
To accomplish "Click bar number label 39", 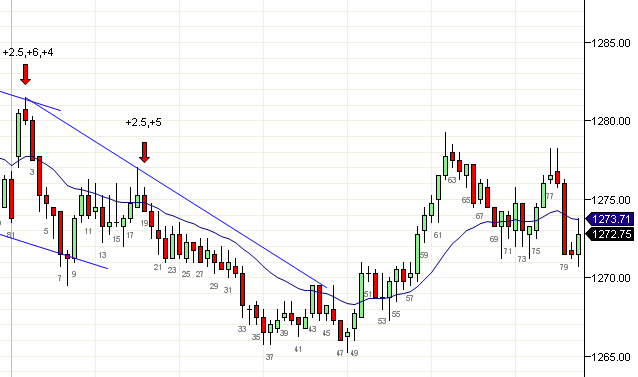I will (x=284, y=333).
